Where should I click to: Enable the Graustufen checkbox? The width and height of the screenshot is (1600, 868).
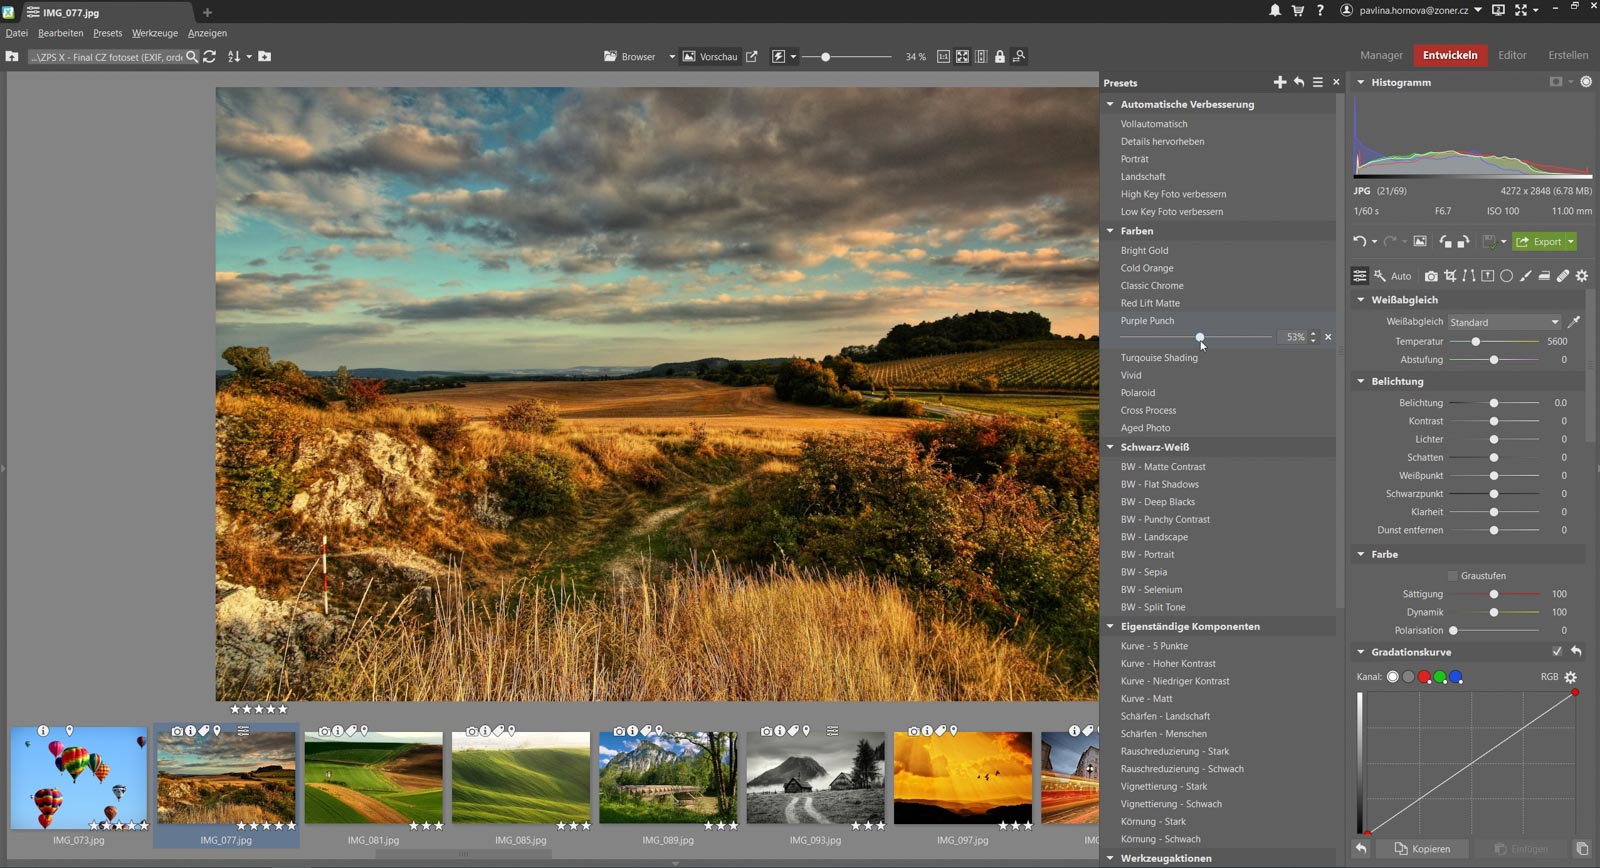pyautogui.click(x=1453, y=576)
